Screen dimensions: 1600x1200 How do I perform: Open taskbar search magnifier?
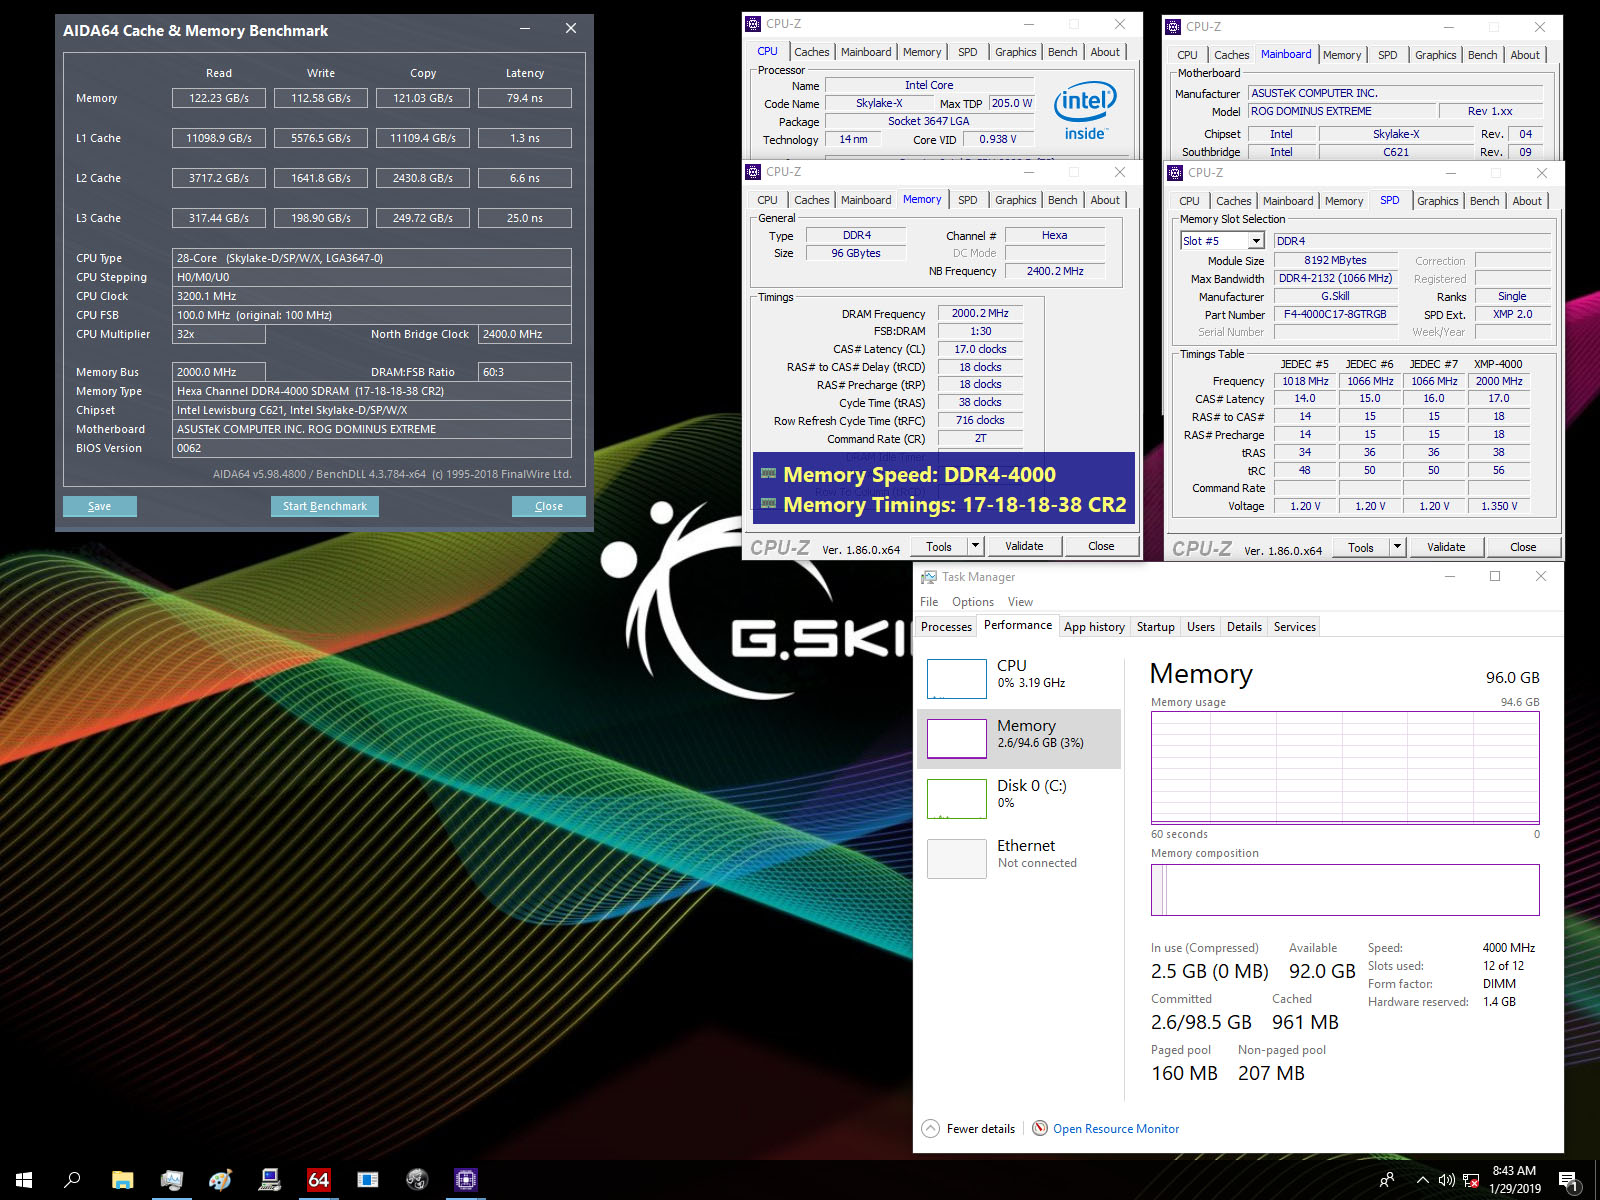pos(72,1180)
